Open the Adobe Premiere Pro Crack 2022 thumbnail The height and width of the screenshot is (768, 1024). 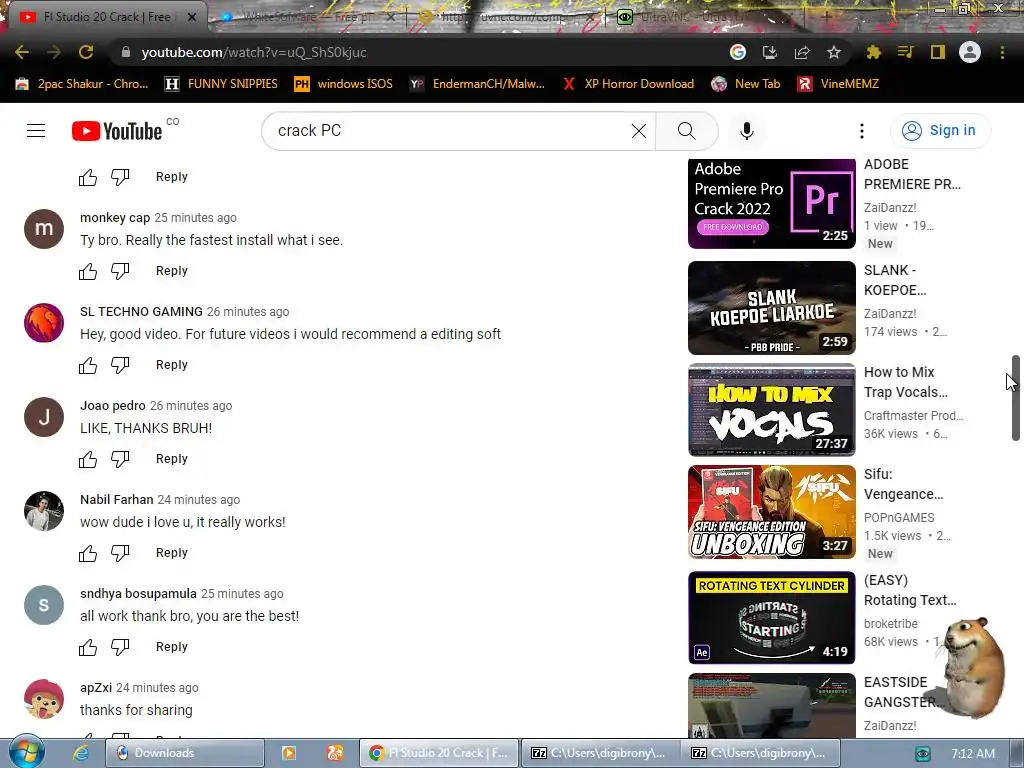[x=771, y=204]
